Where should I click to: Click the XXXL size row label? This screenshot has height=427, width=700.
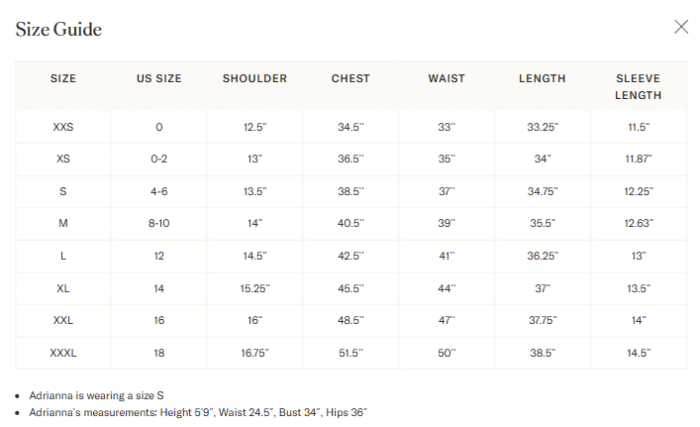[63, 353]
